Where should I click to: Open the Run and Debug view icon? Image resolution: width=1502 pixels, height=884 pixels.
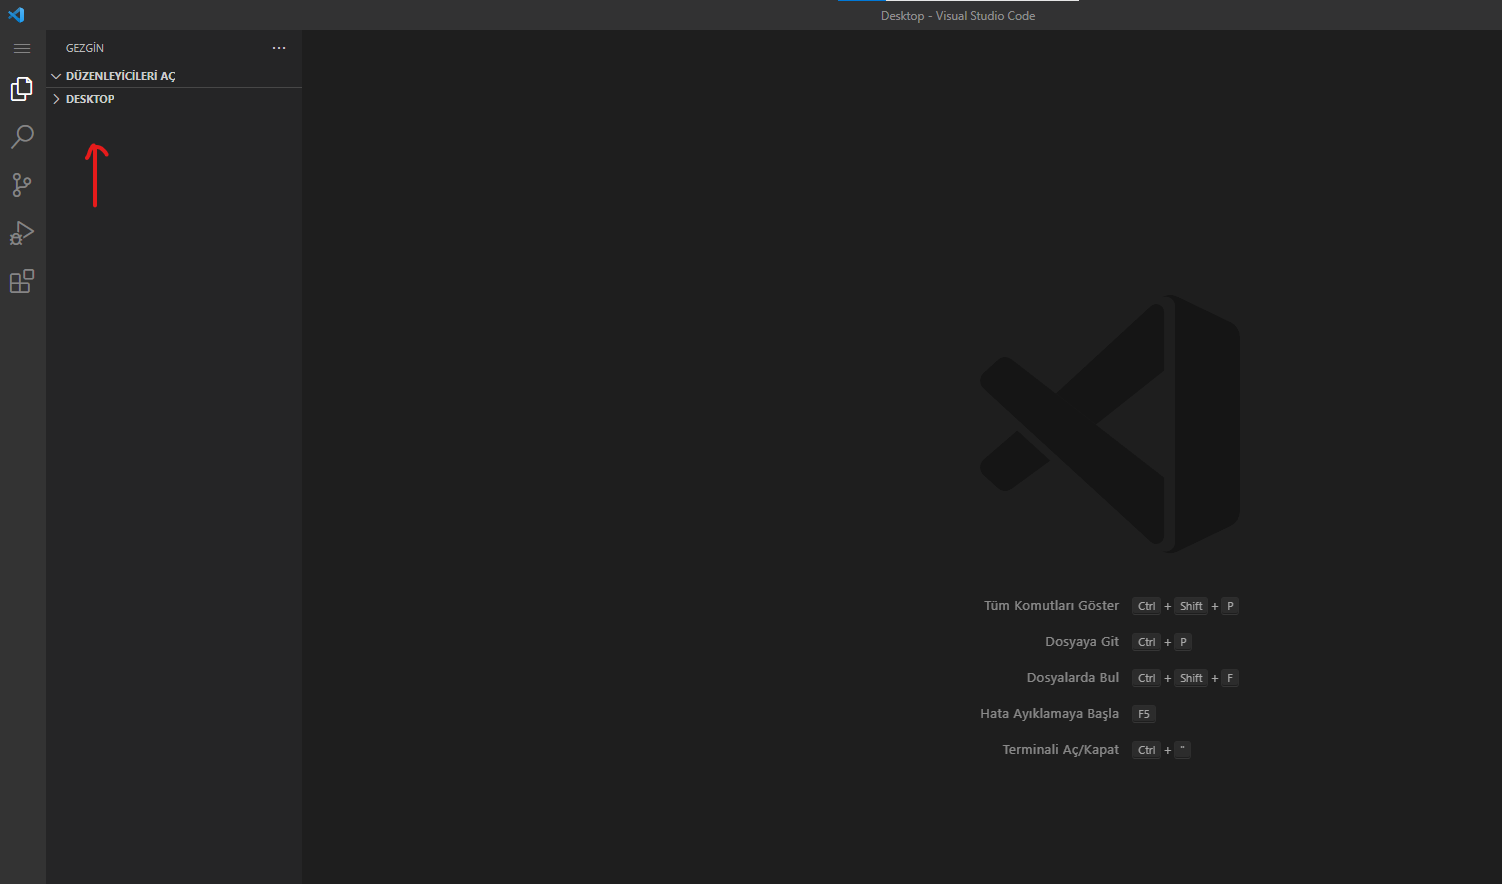(22, 233)
